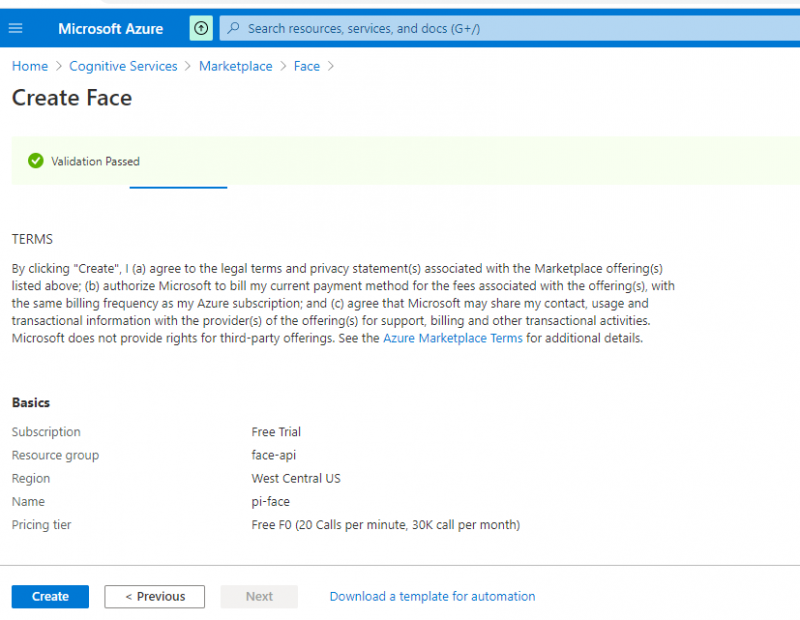Click the face-api resource group value
The image size is (800, 620).
coord(275,455)
